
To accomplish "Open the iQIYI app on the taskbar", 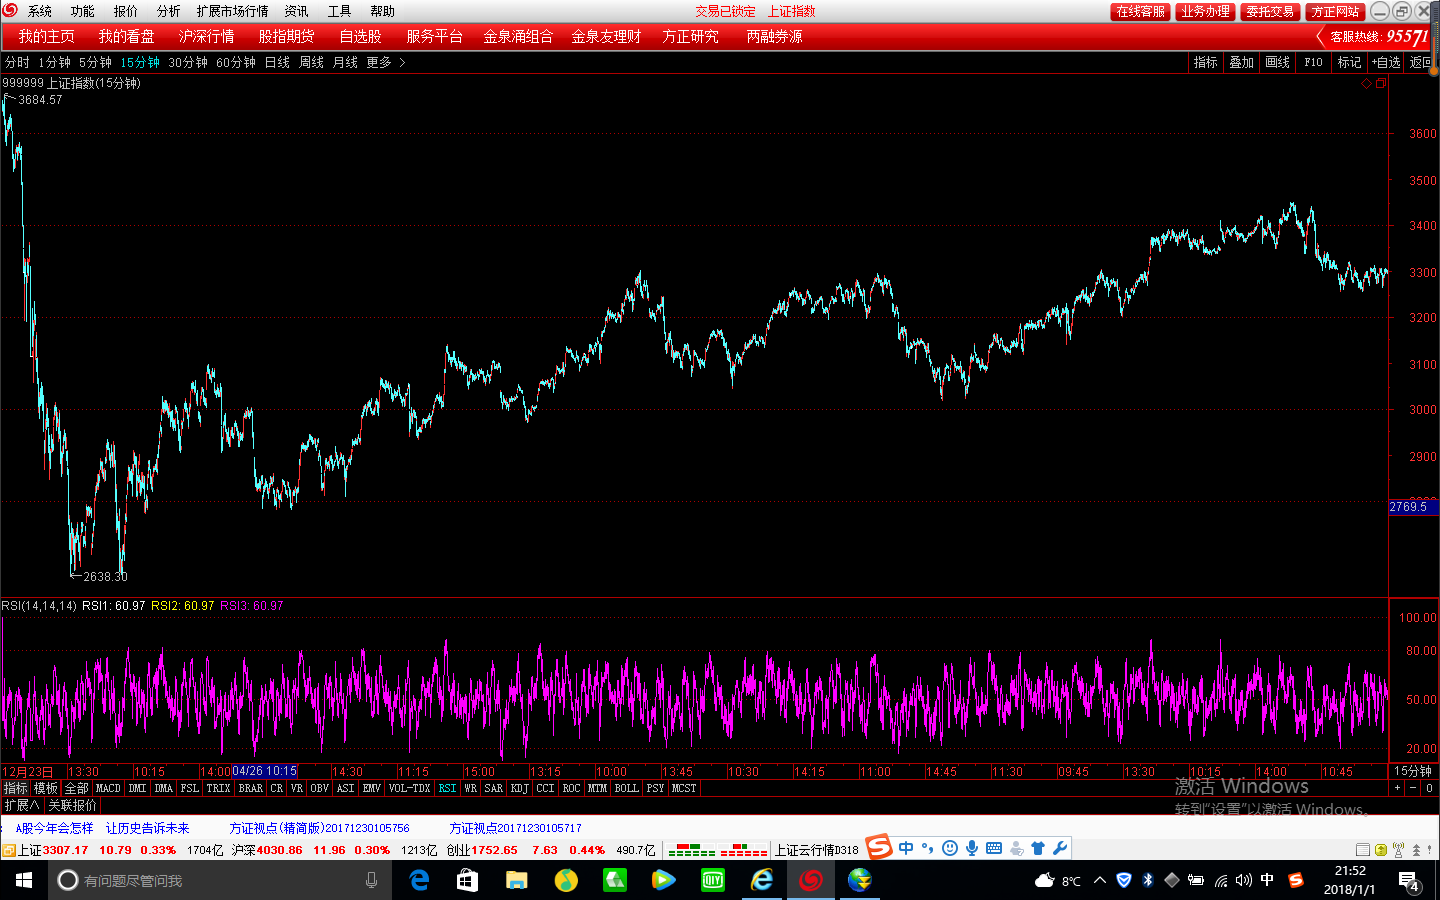I will 713,880.
